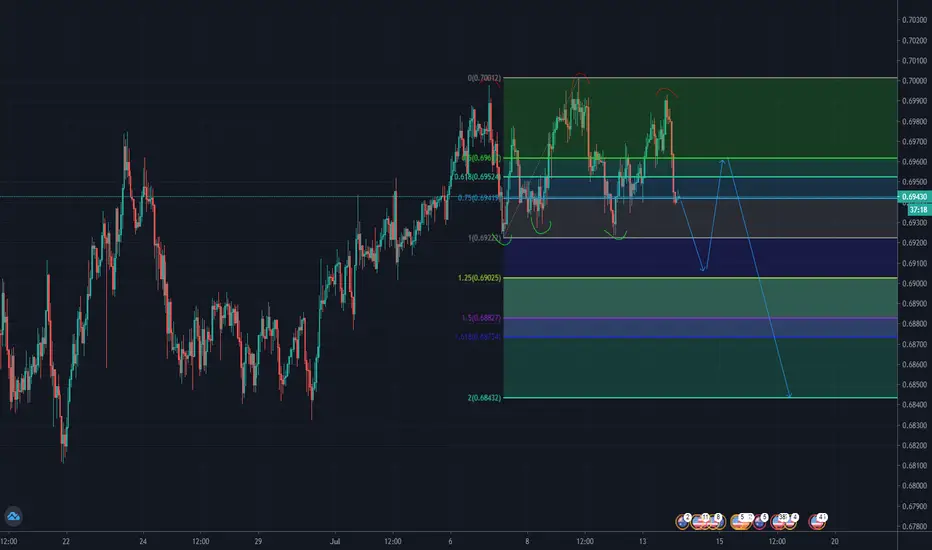Select the Fibonacci label 1.5(0.68827)

click(x=481, y=318)
